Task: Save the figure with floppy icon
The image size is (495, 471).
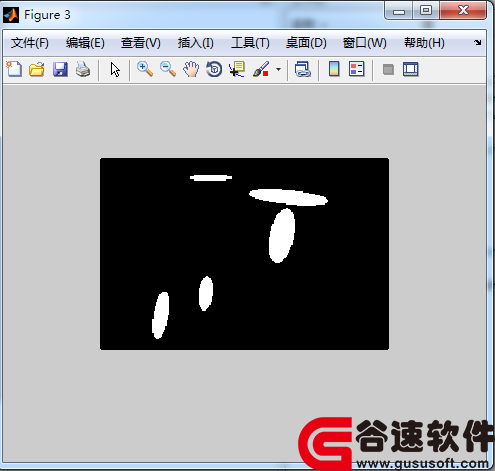Action: click(60, 69)
